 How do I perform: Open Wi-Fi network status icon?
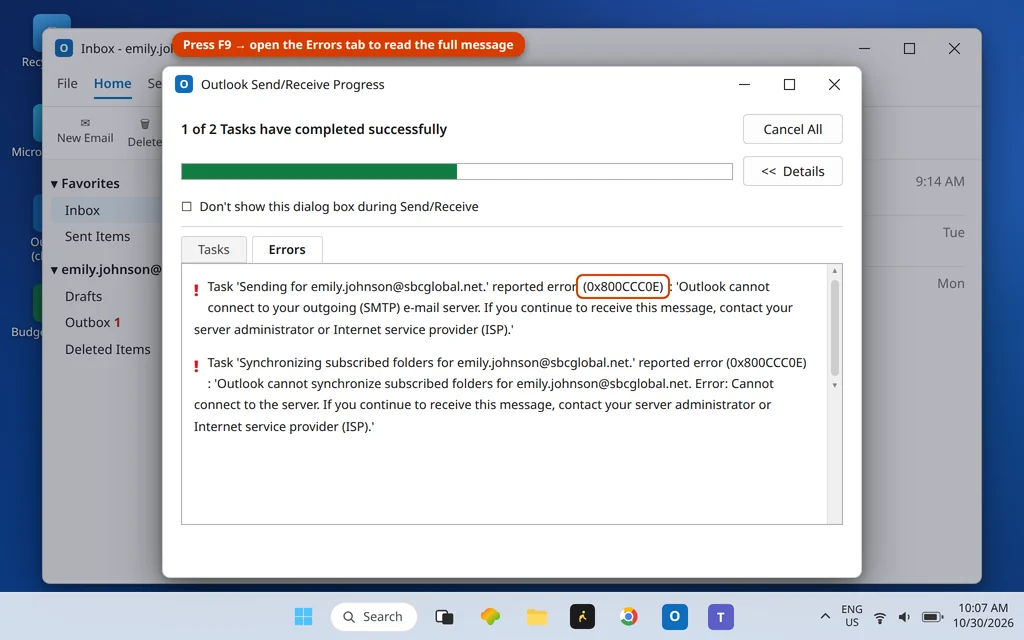pyautogui.click(x=880, y=617)
